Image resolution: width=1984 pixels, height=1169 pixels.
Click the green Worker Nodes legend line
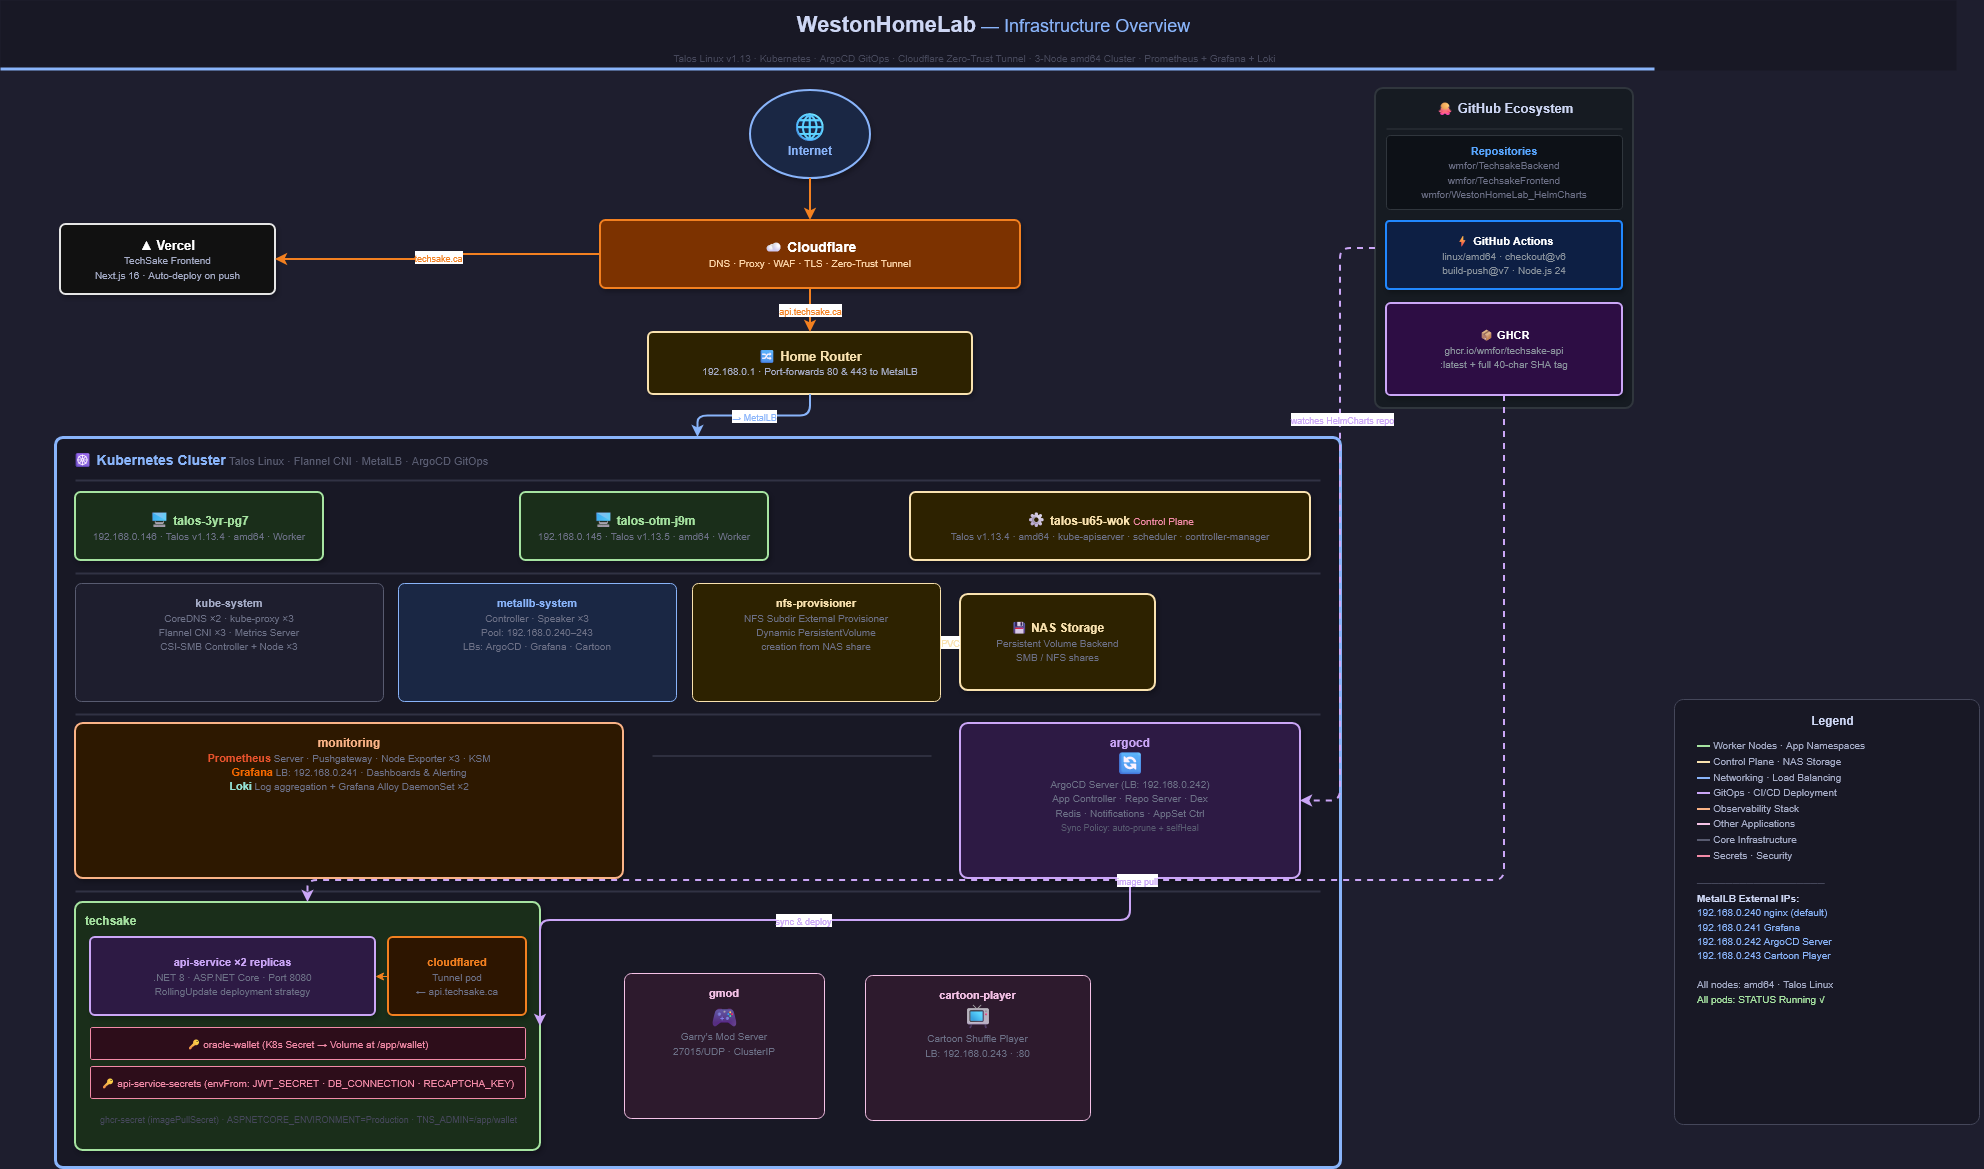1703,746
